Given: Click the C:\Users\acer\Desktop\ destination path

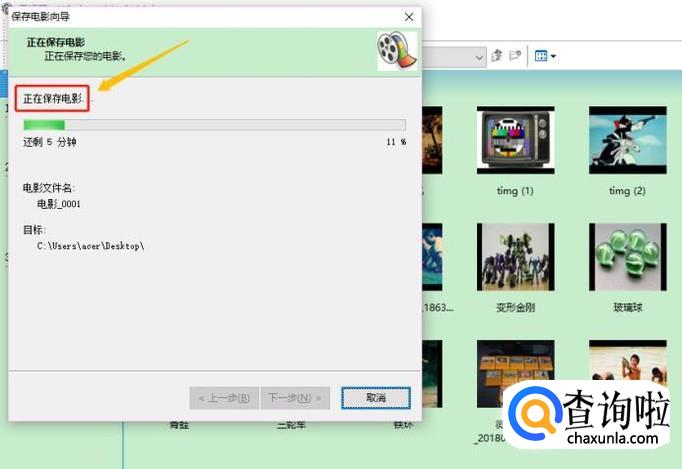Looking at the screenshot, I should (91, 246).
